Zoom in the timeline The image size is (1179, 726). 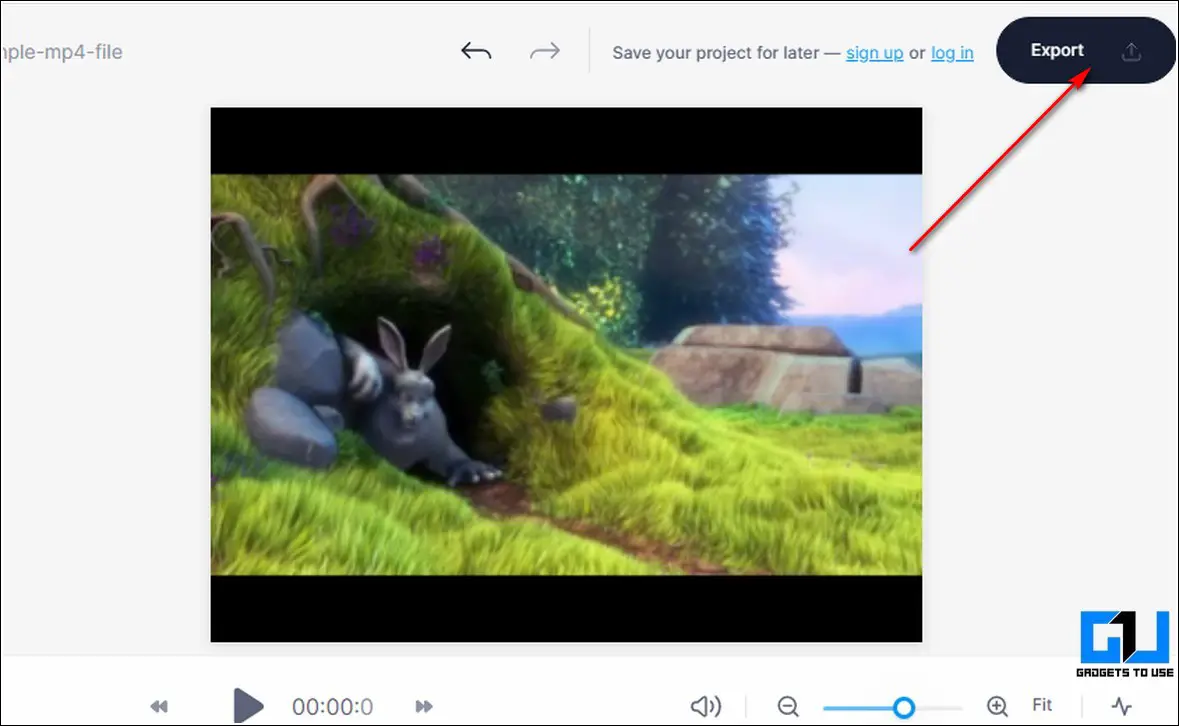[x=997, y=706]
